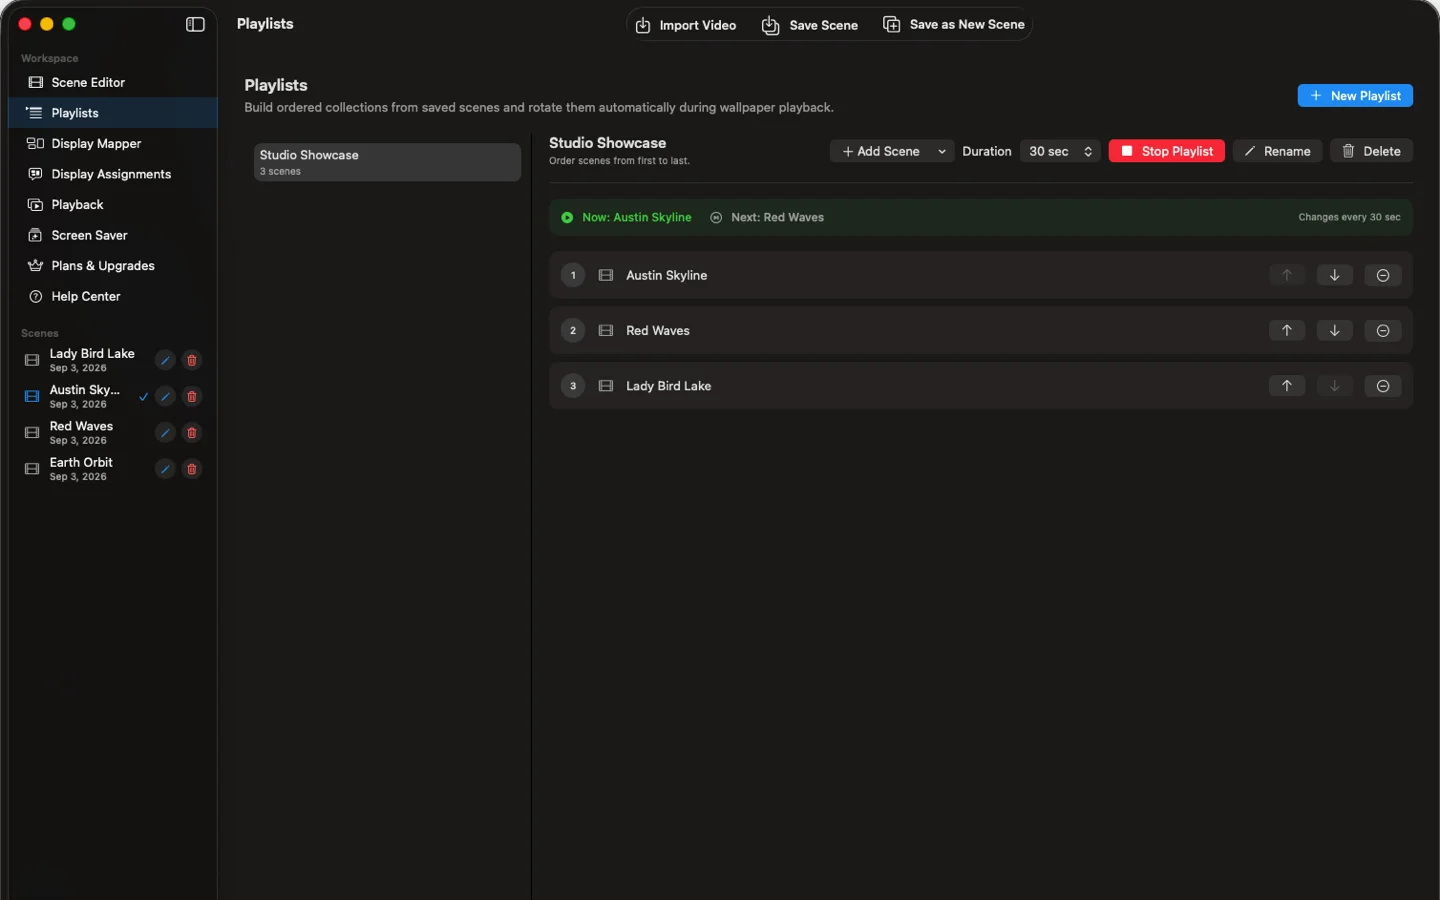Edit the Austin Skyline scene in sidebar
Viewport: 1440px width, 900px height.
pos(165,397)
